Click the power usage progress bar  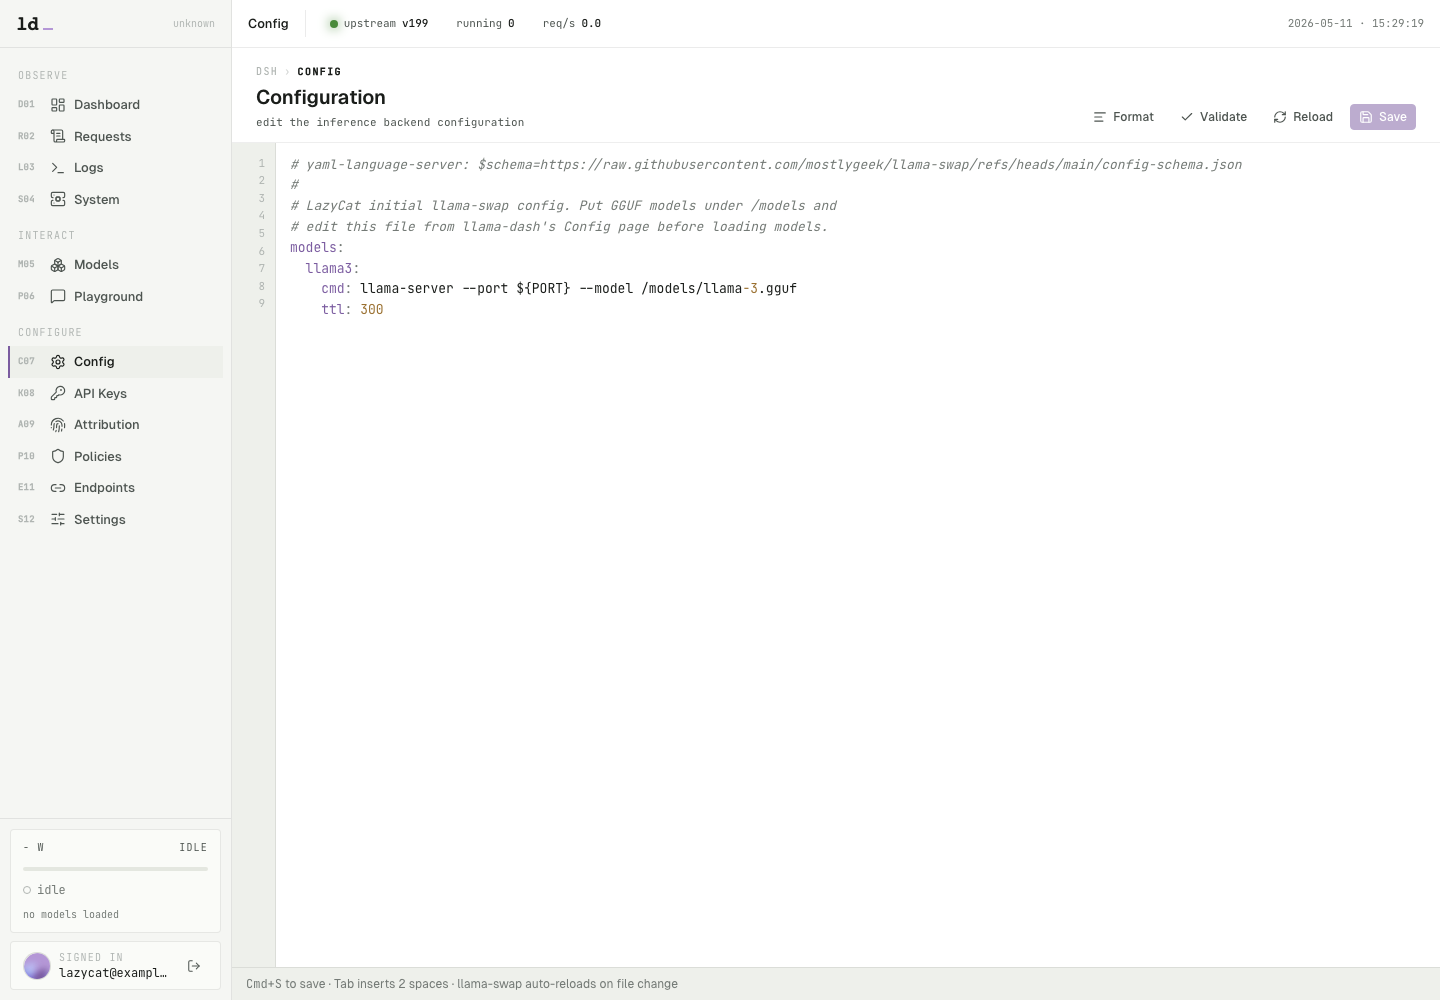[115, 869]
